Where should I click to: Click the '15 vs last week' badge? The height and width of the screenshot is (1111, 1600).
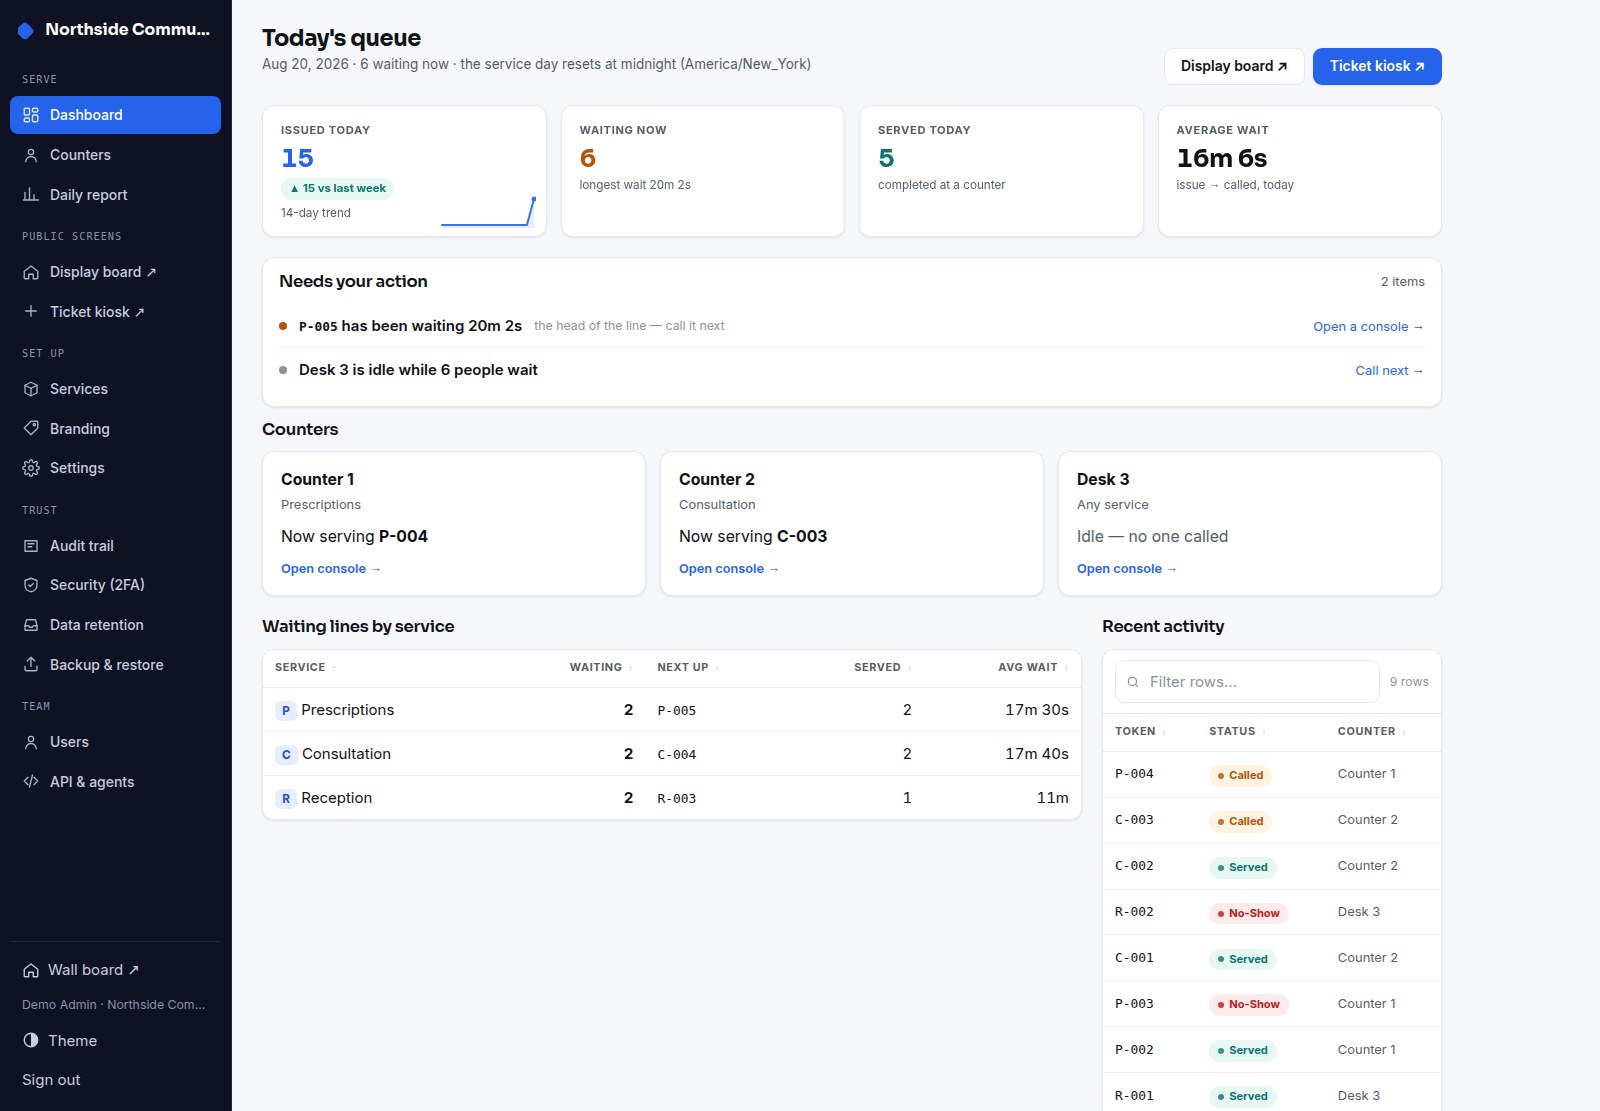pyautogui.click(x=338, y=188)
